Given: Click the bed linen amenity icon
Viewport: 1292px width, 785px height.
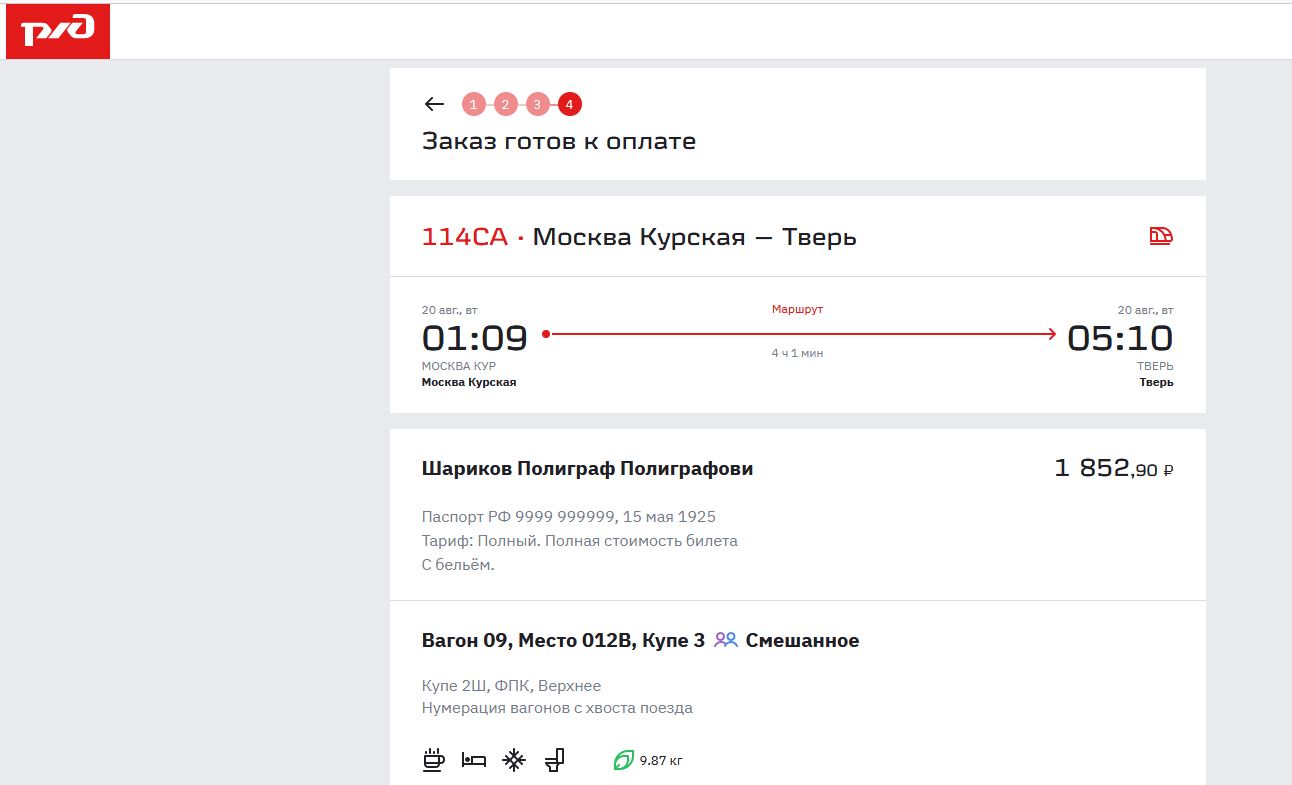Looking at the screenshot, I should coord(473,760).
